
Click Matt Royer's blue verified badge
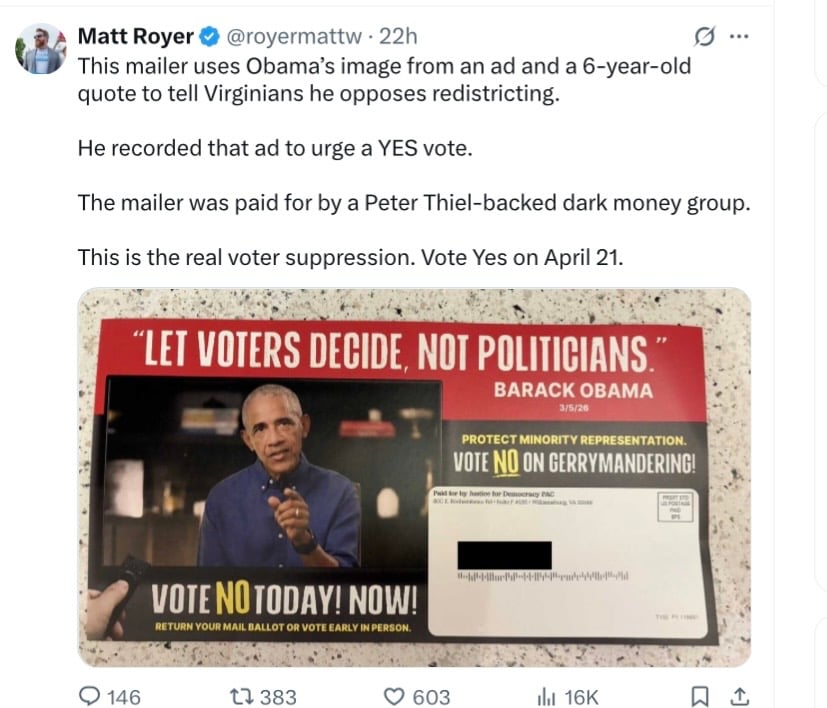click(207, 36)
